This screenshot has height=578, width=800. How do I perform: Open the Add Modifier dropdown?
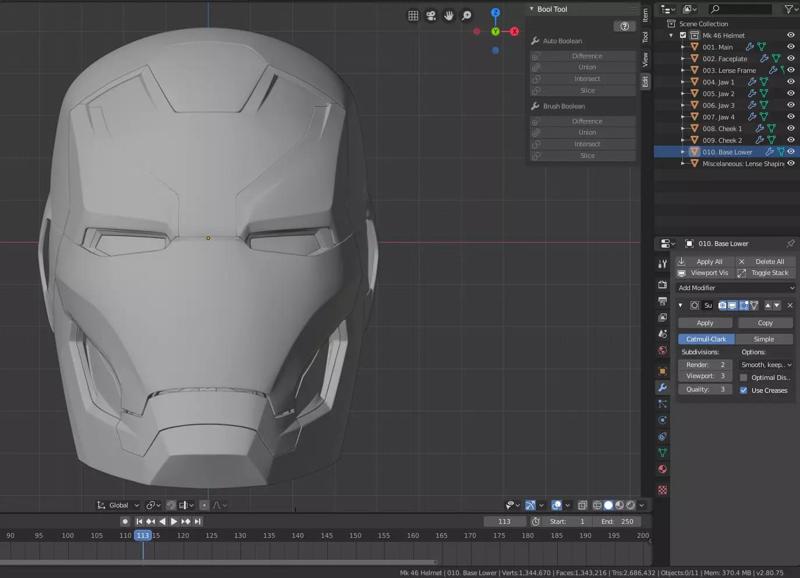pos(736,288)
